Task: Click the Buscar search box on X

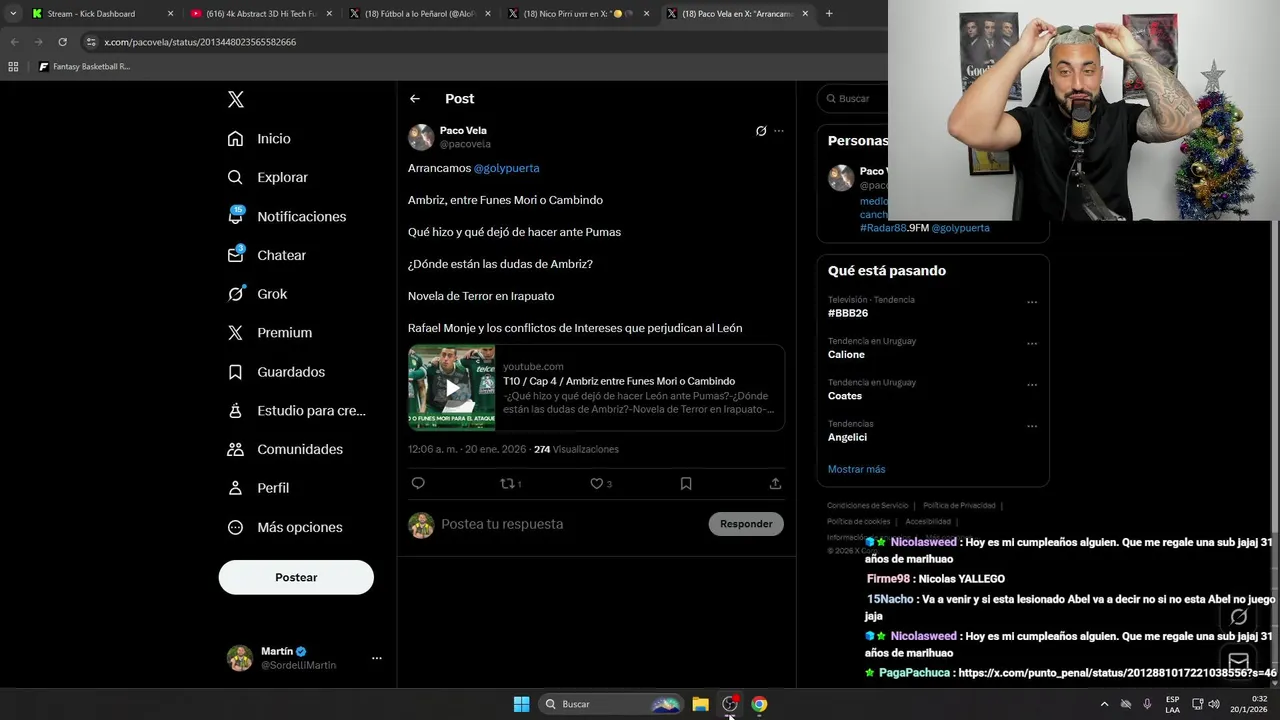Action: pyautogui.click(x=852, y=99)
